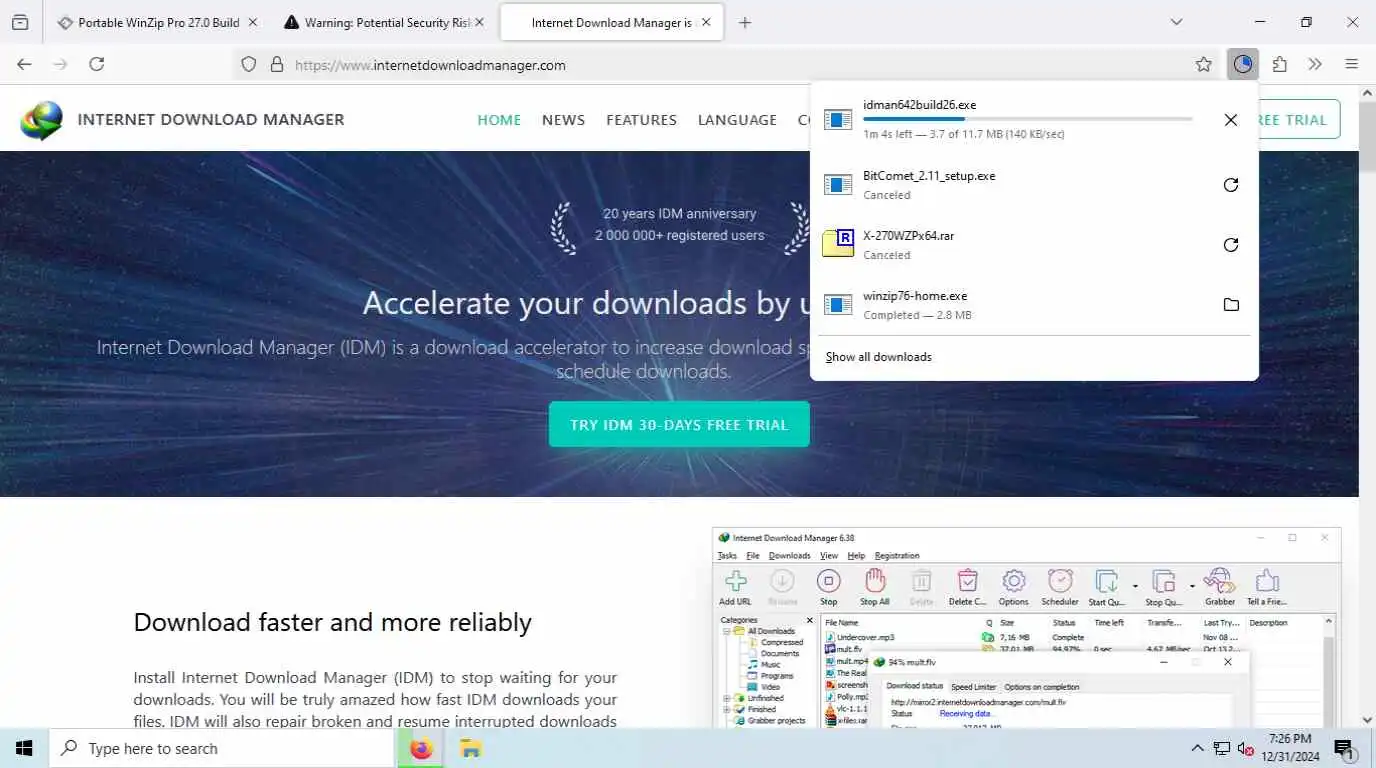Click the downloads toolbar button
The height and width of the screenshot is (768, 1376).
coord(1243,64)
